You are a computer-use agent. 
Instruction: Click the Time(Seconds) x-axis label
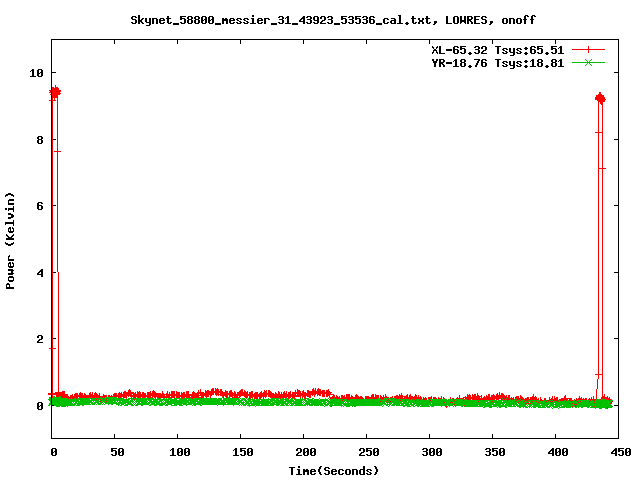[334, 471]
